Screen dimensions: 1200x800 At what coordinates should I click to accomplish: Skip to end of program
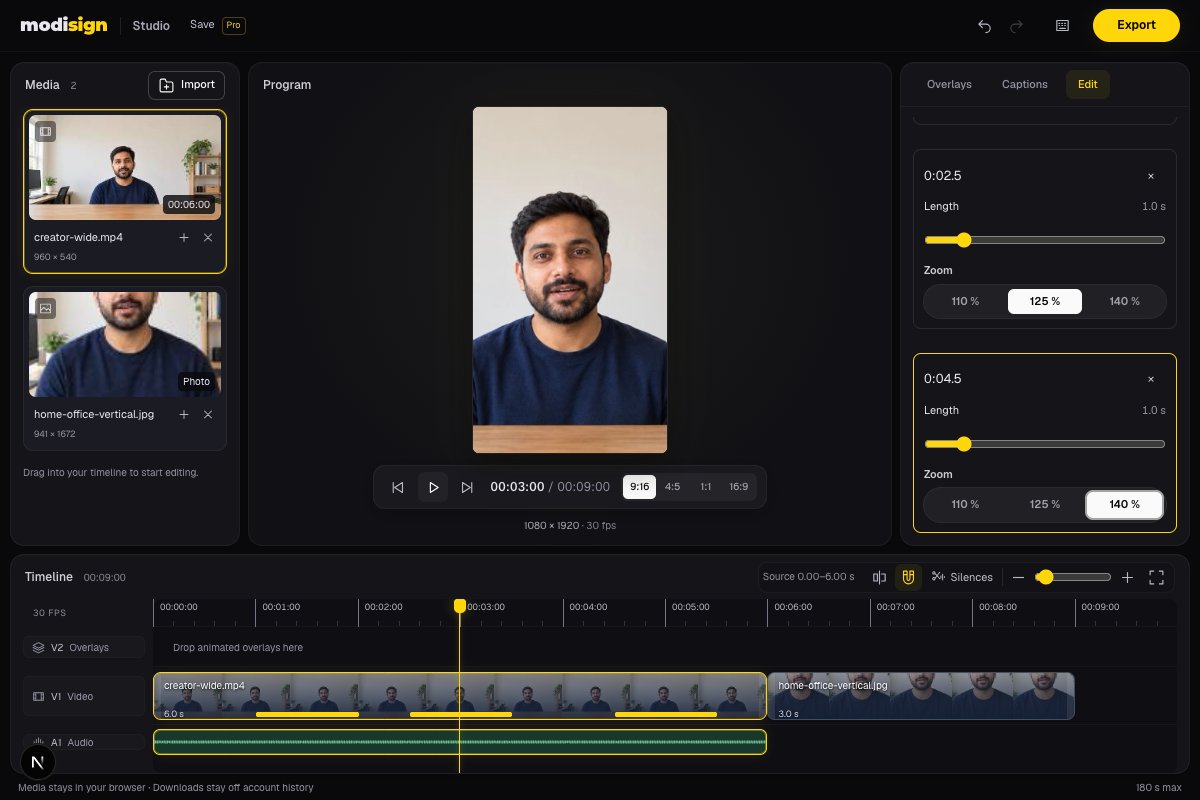click(x=467, y=487)
